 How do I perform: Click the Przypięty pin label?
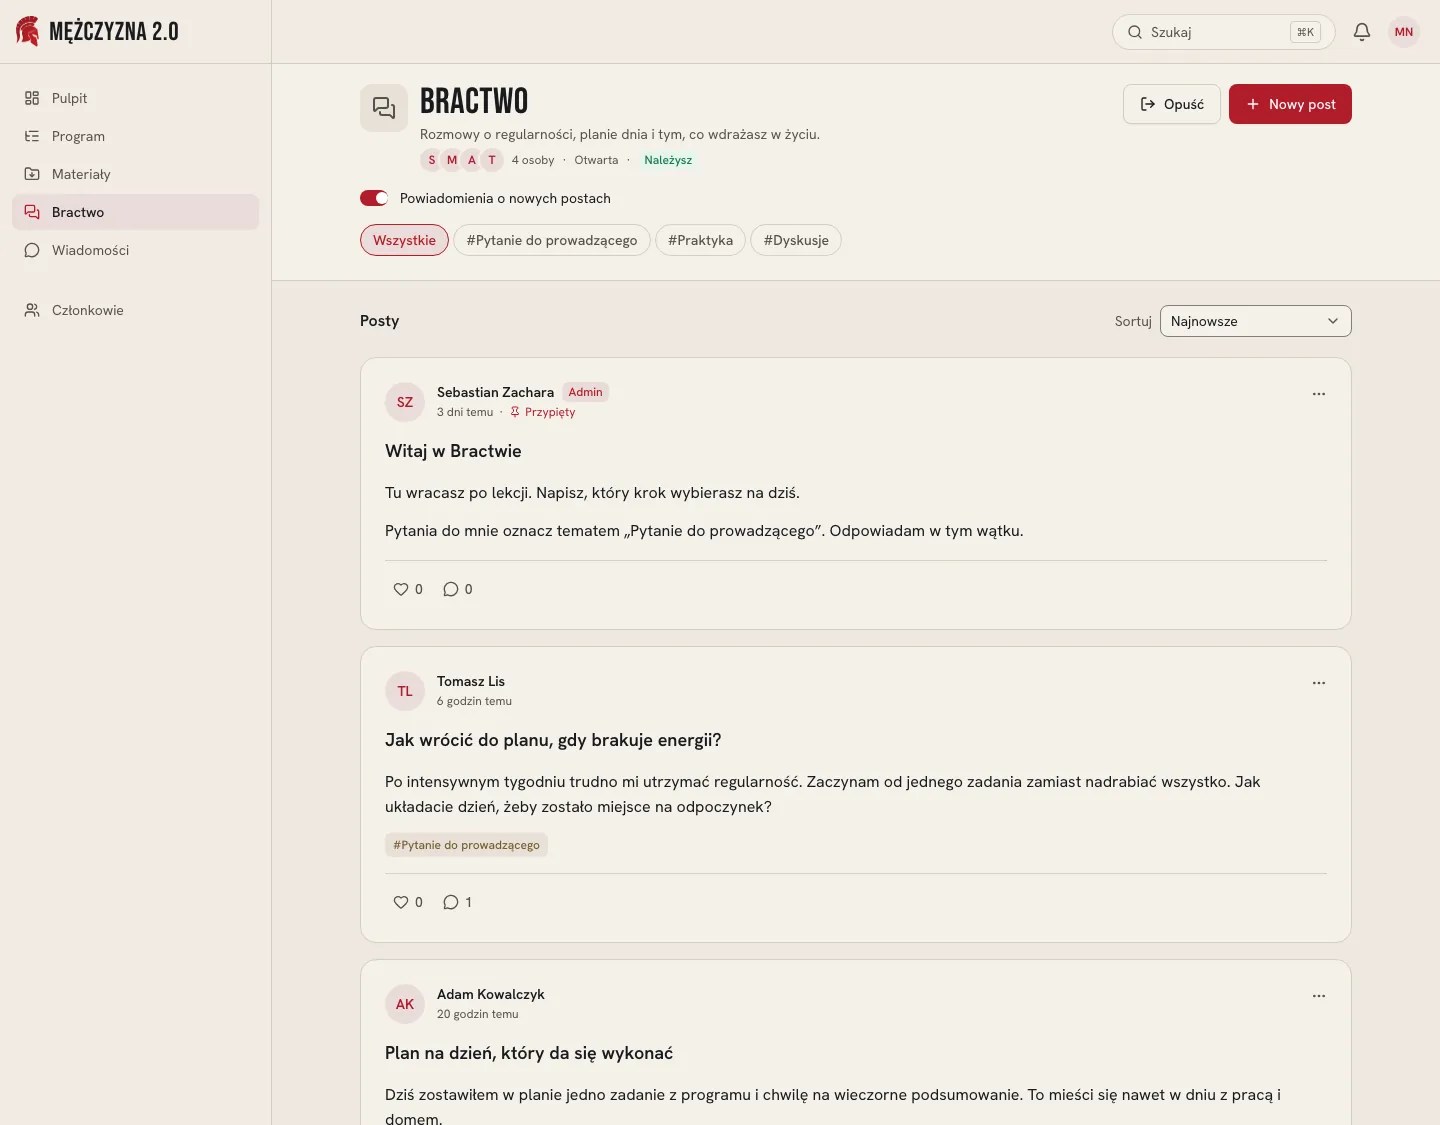(543, 412)
